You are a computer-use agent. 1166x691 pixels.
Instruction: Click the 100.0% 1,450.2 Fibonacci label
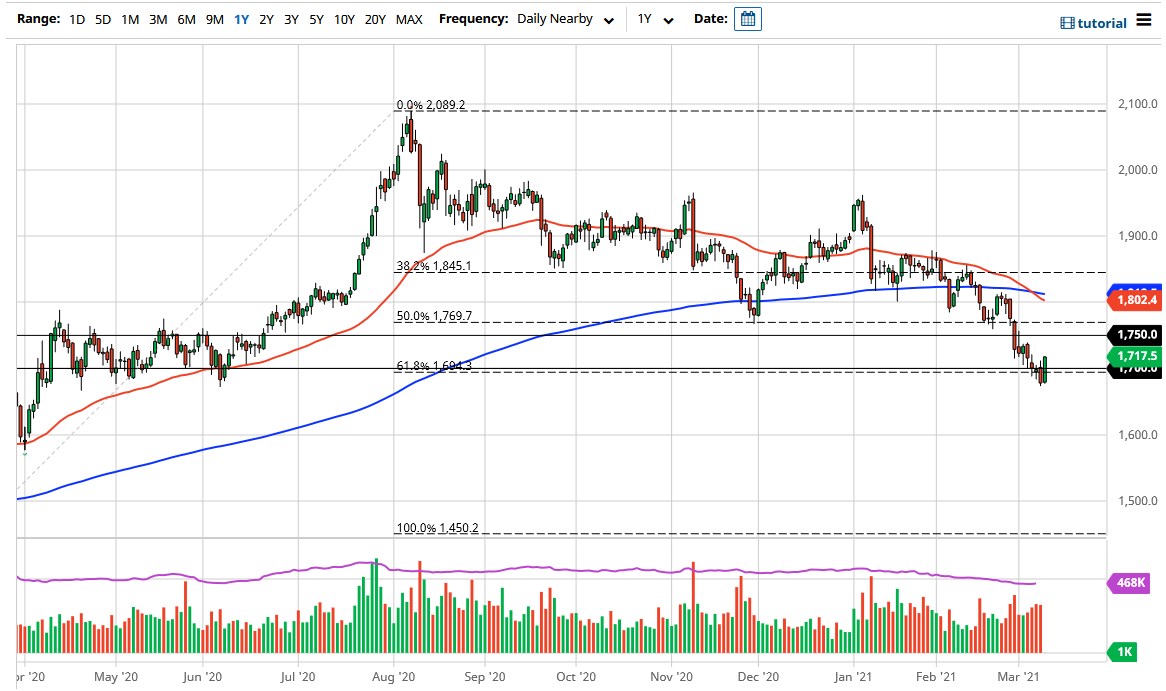437,528
